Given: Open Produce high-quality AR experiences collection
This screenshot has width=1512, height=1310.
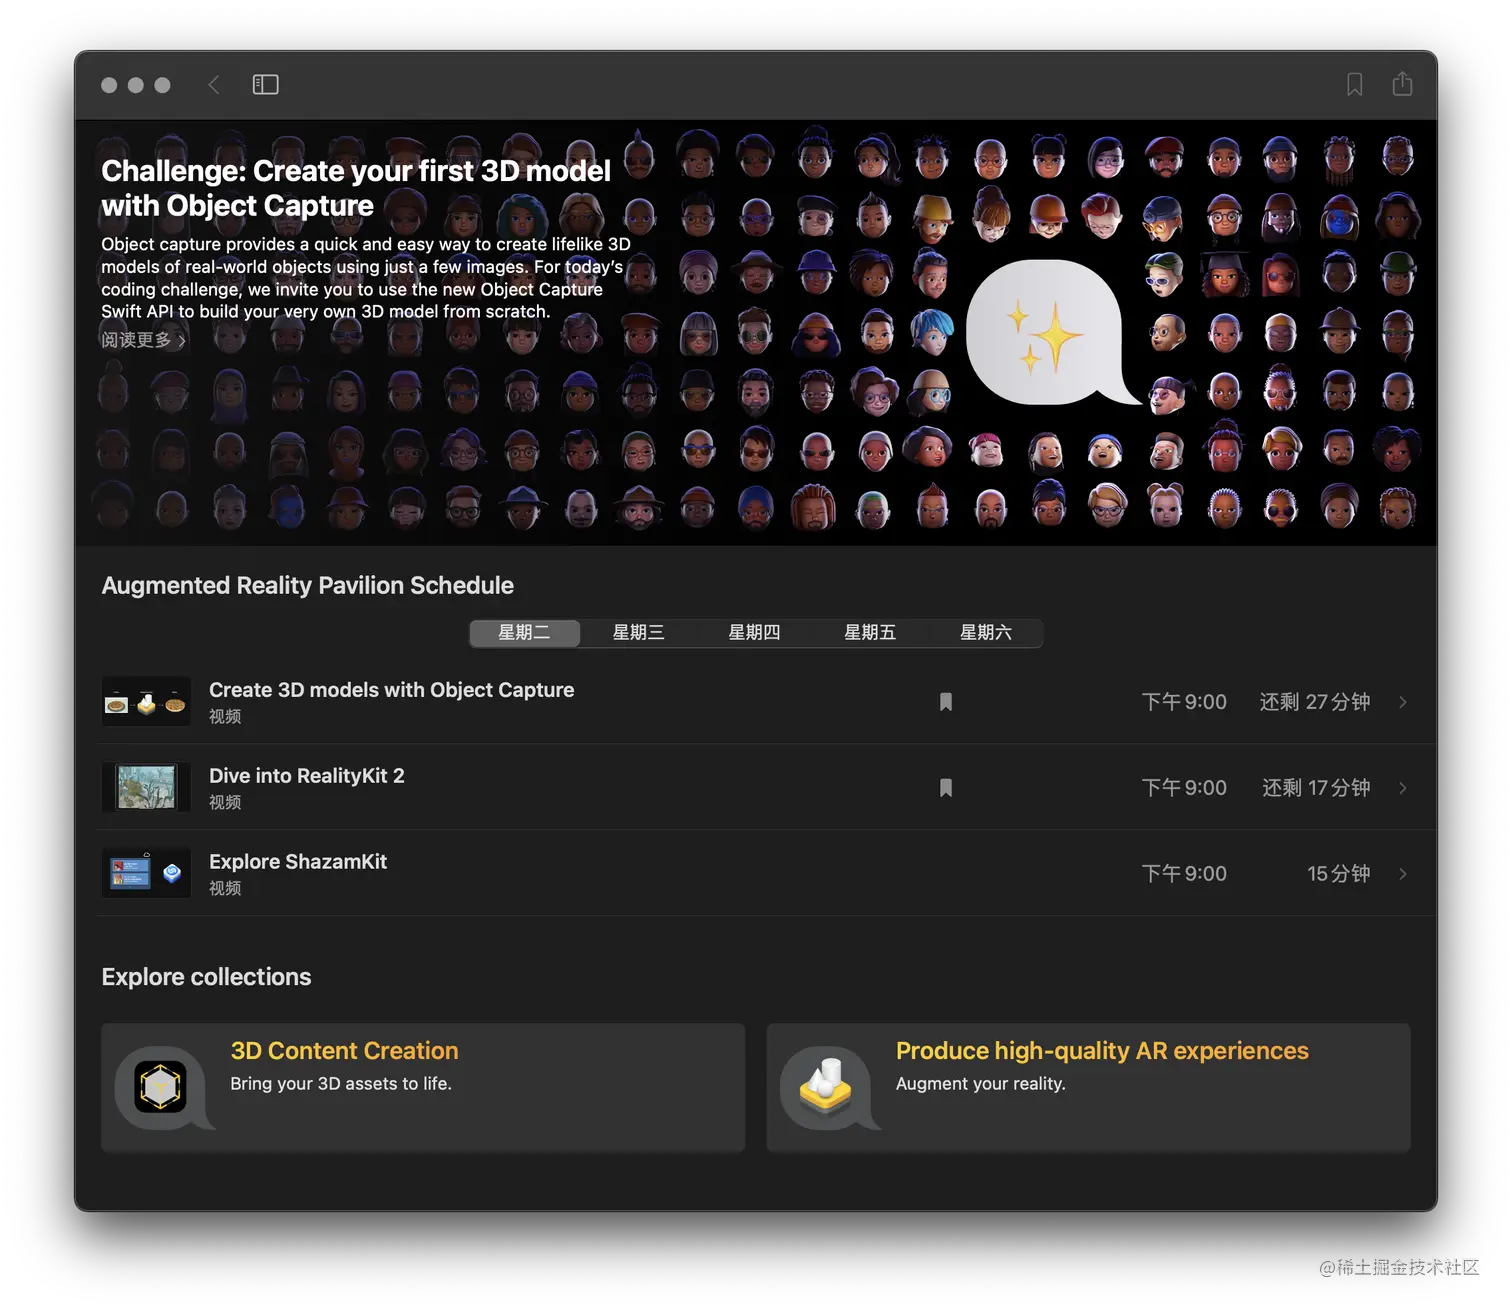Looking at the screenshot, I should [1088, 1088].
